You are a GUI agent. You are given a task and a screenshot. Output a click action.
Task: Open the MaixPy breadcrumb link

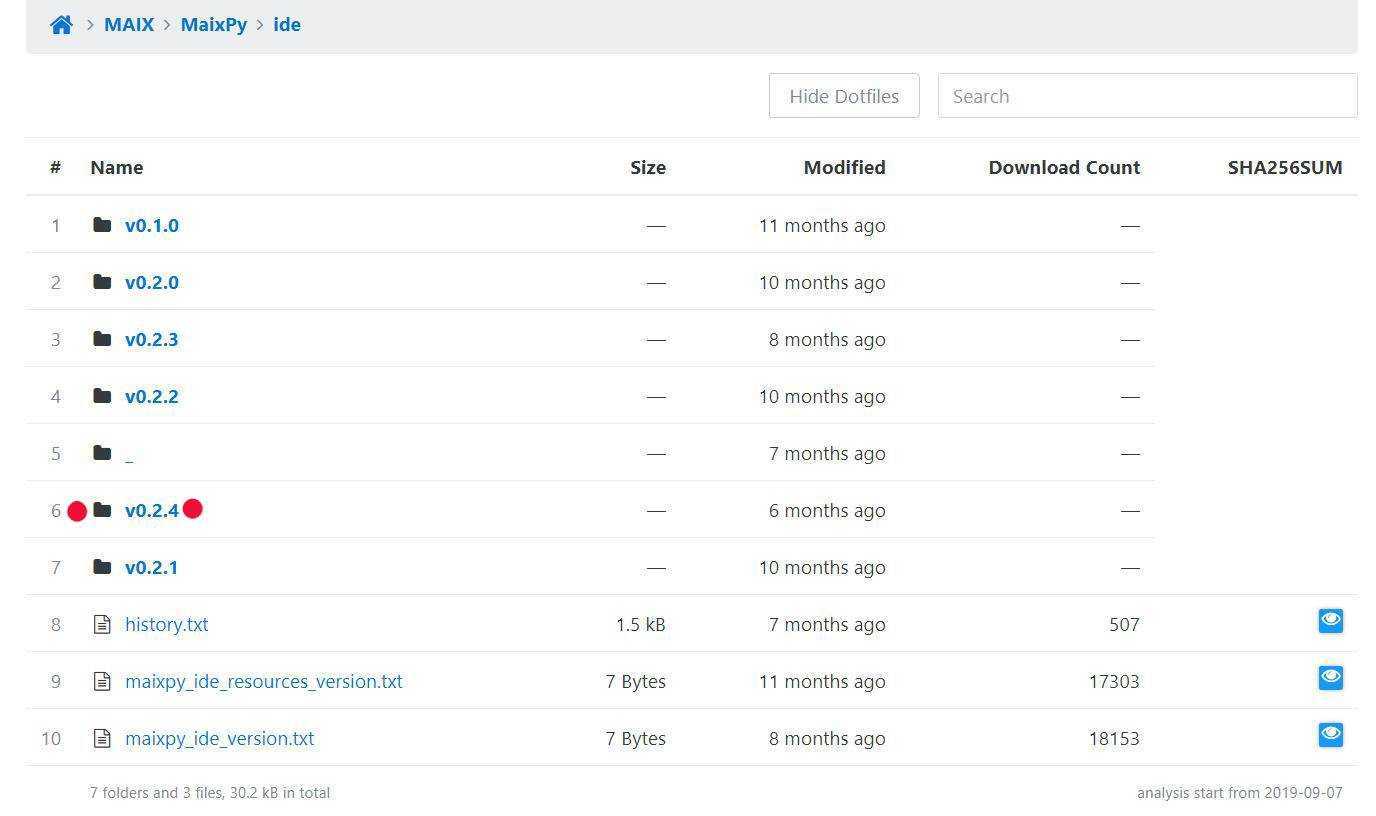(214, 25)
